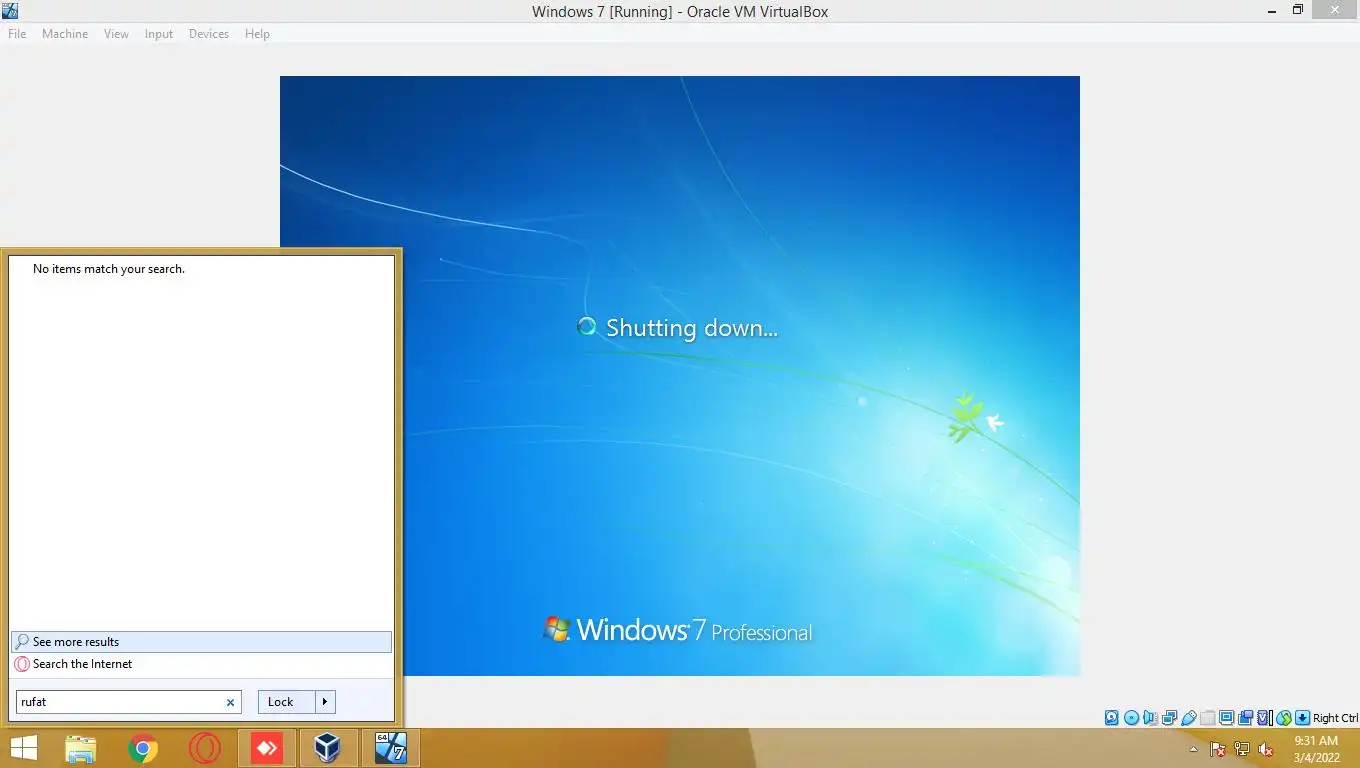Switch to the Windows 7 VM taskbar button
Viewport: 1360px width, 768px height.
390,748
